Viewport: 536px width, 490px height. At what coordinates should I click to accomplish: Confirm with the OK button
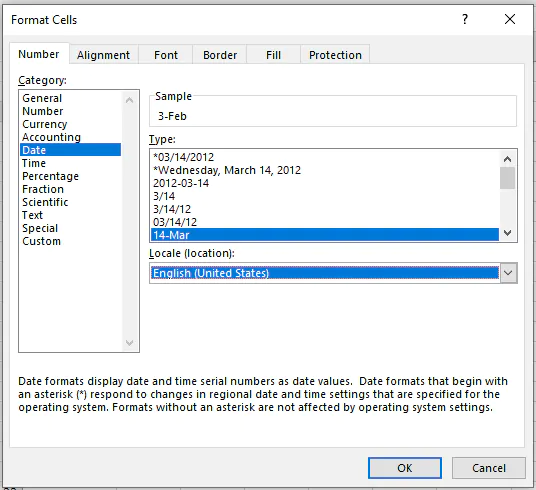click(405, 468)
